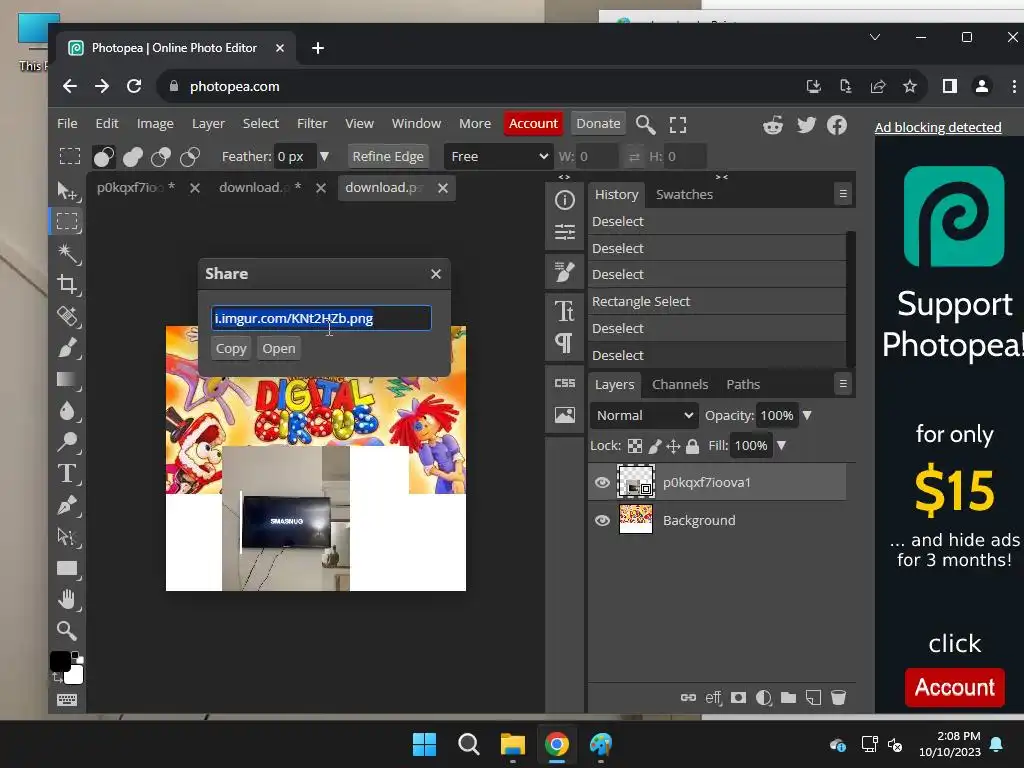Toggle lock transparent pixels checker icon
This screenshot has width=1024, height=768.
[635, 446]
